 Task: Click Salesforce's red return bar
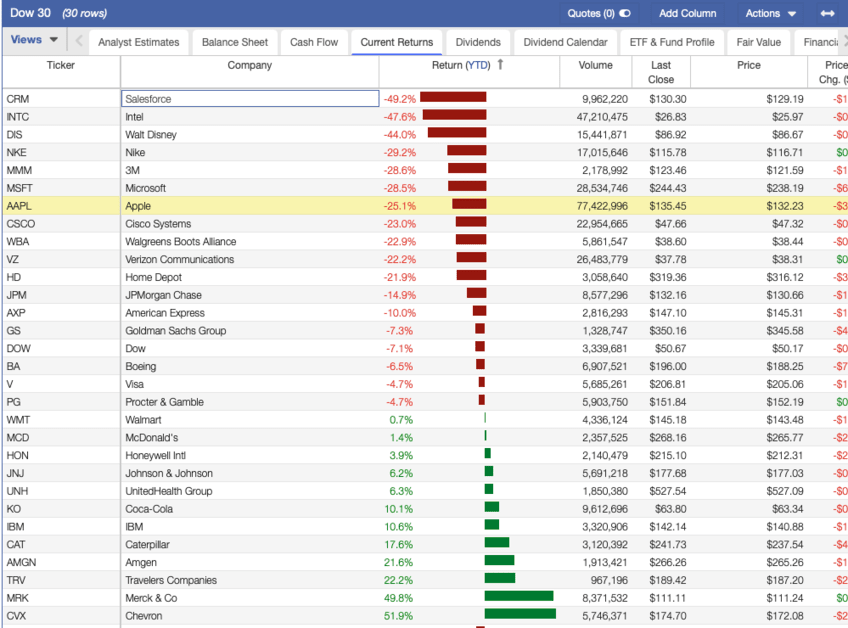(453, 97)
